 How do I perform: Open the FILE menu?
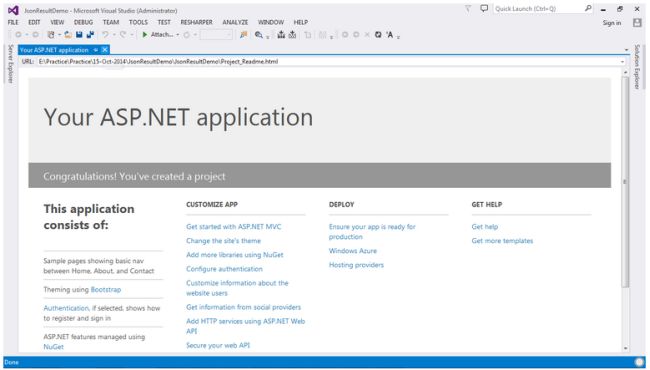13,22
